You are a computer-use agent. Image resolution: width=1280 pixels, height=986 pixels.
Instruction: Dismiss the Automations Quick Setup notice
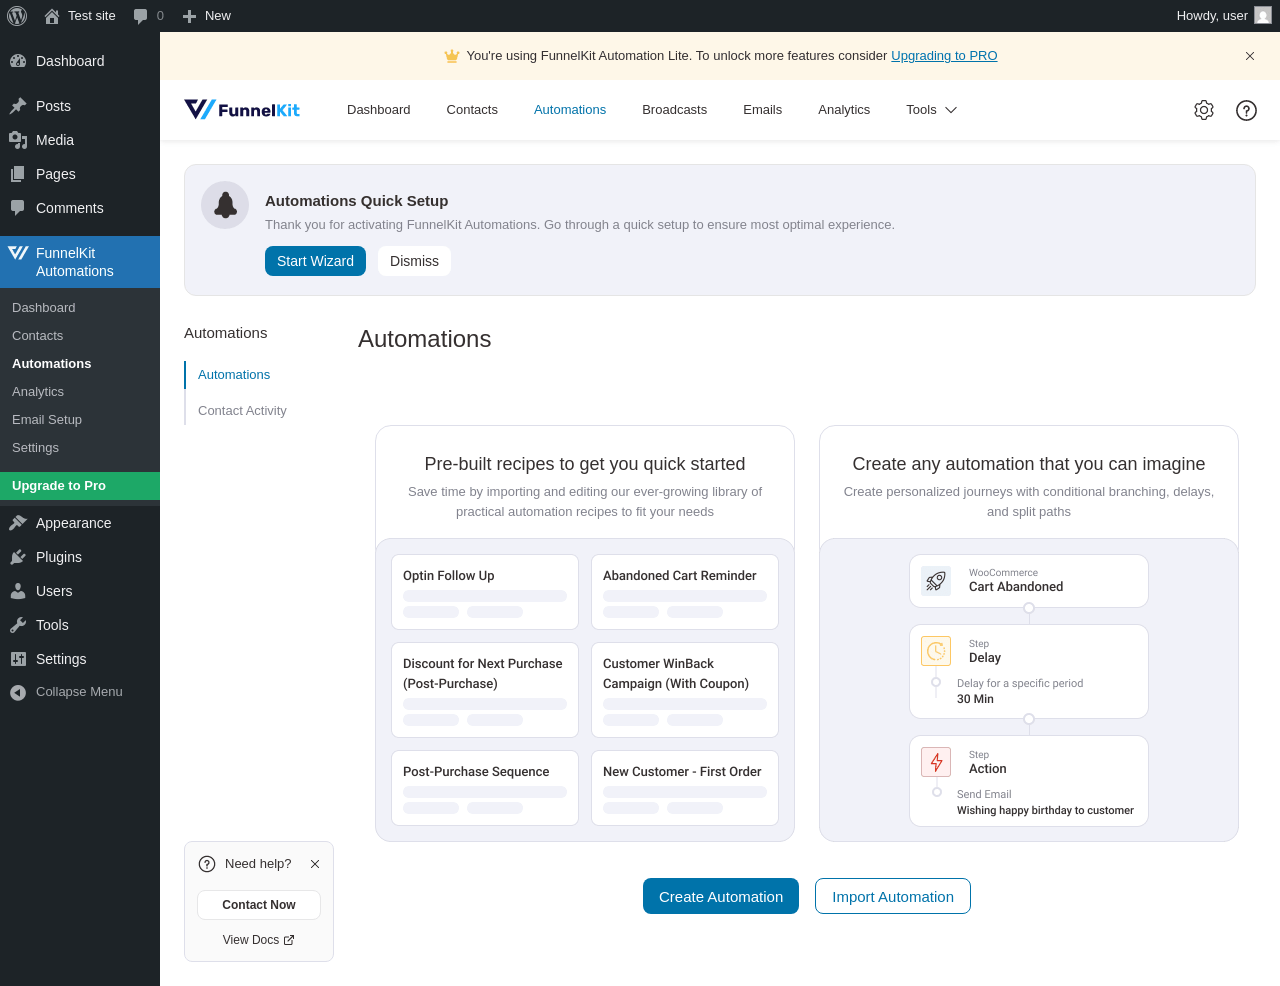pyautogui.click(x=414, y=261)
